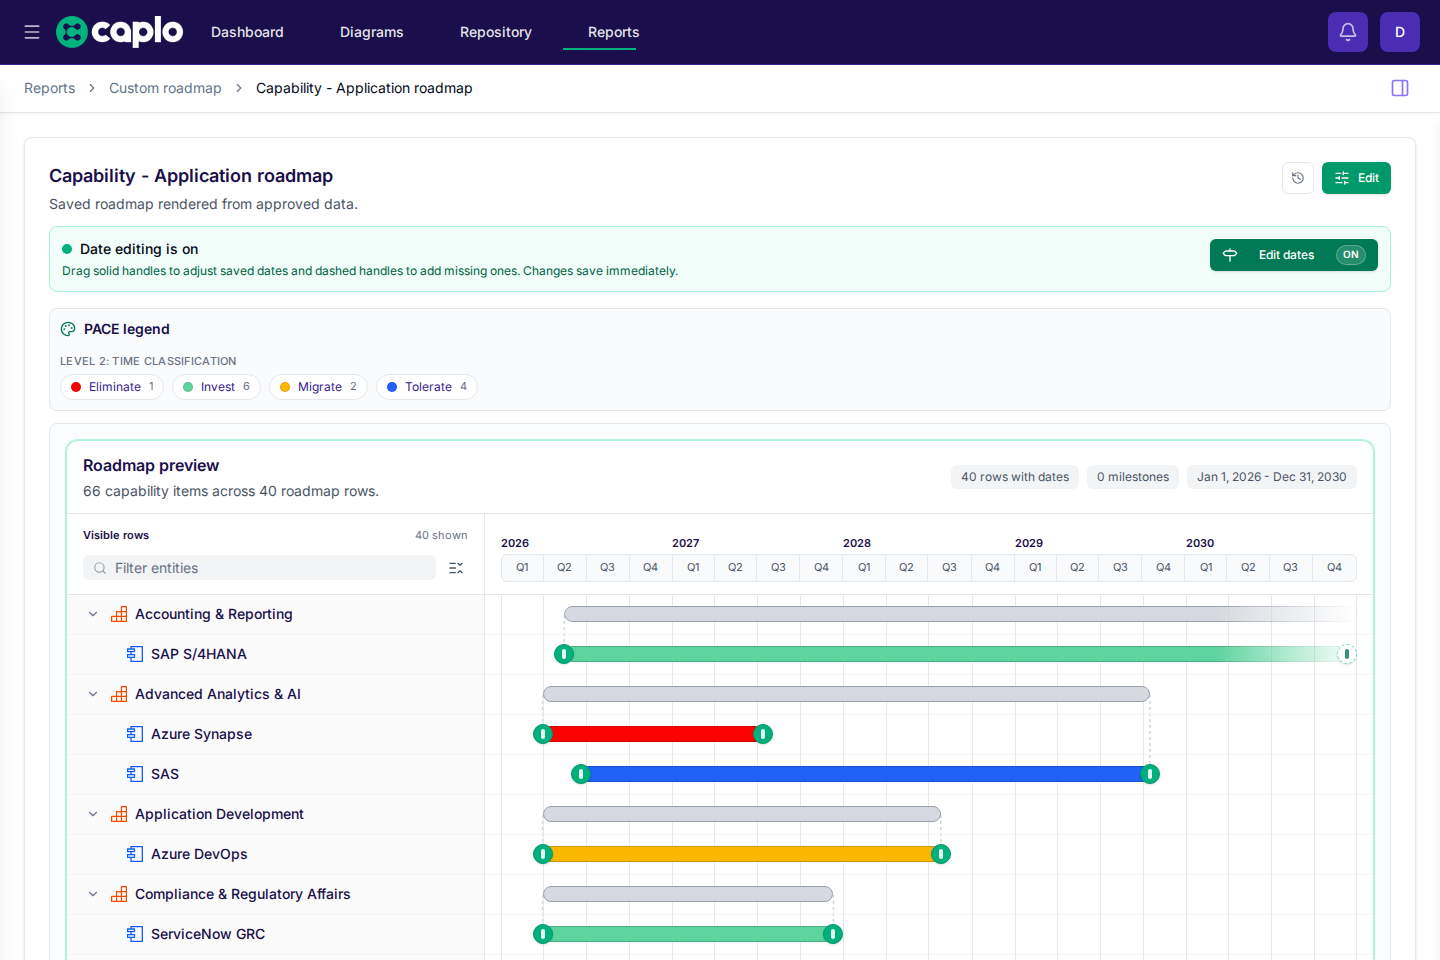This screenshot has height=960, width=1440.
Task: Collapse the Application Development row
Action: tap(93, 814)
